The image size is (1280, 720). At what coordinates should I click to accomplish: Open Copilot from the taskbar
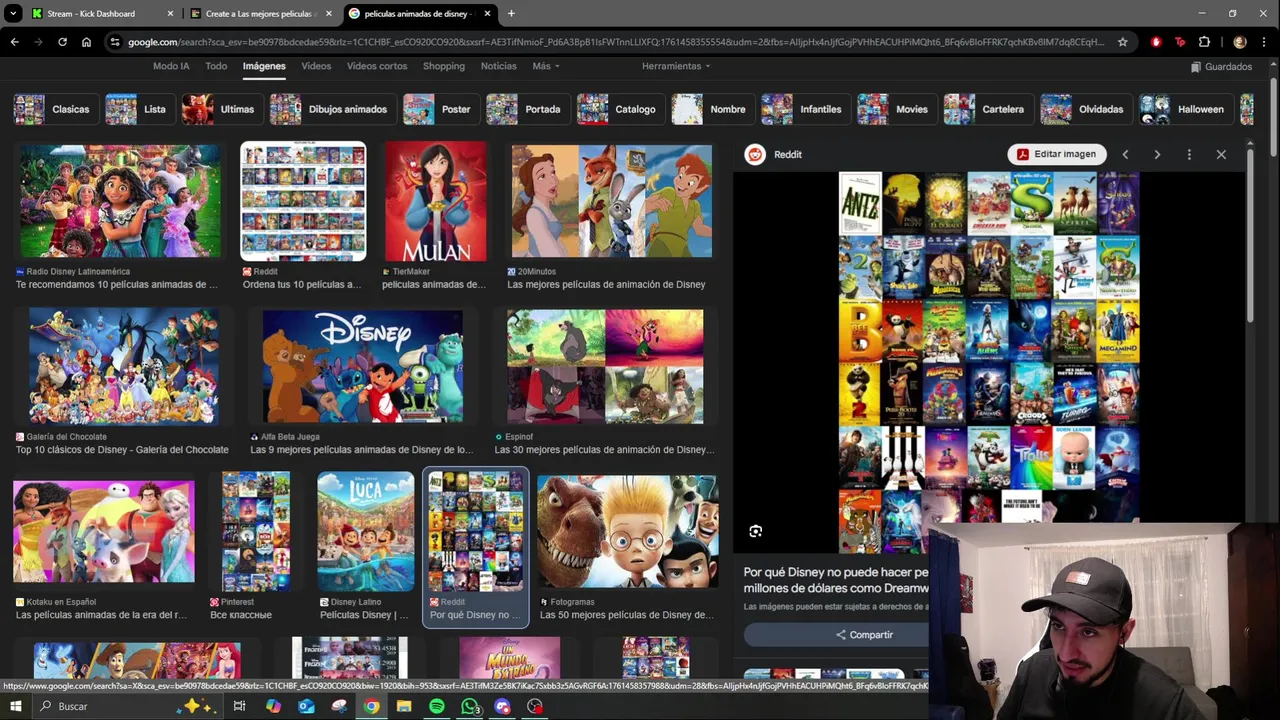pos(273,706)
